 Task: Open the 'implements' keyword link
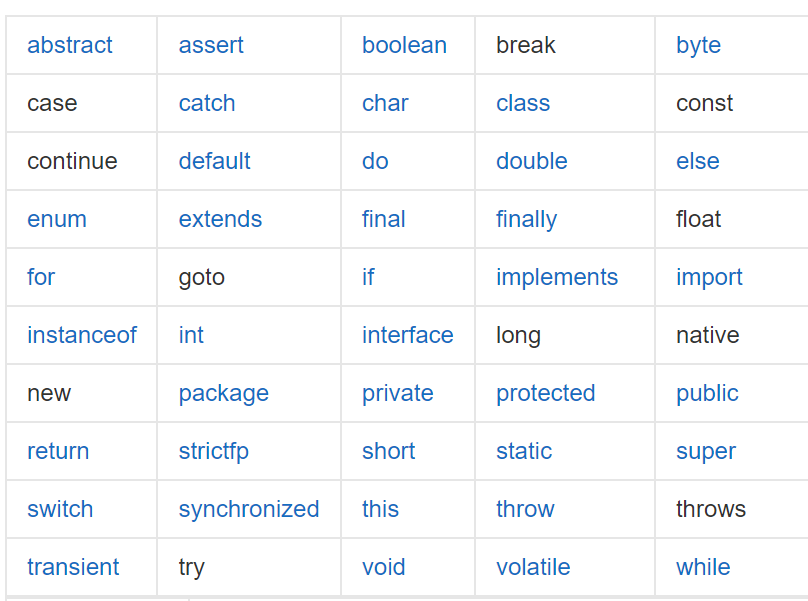557,277
